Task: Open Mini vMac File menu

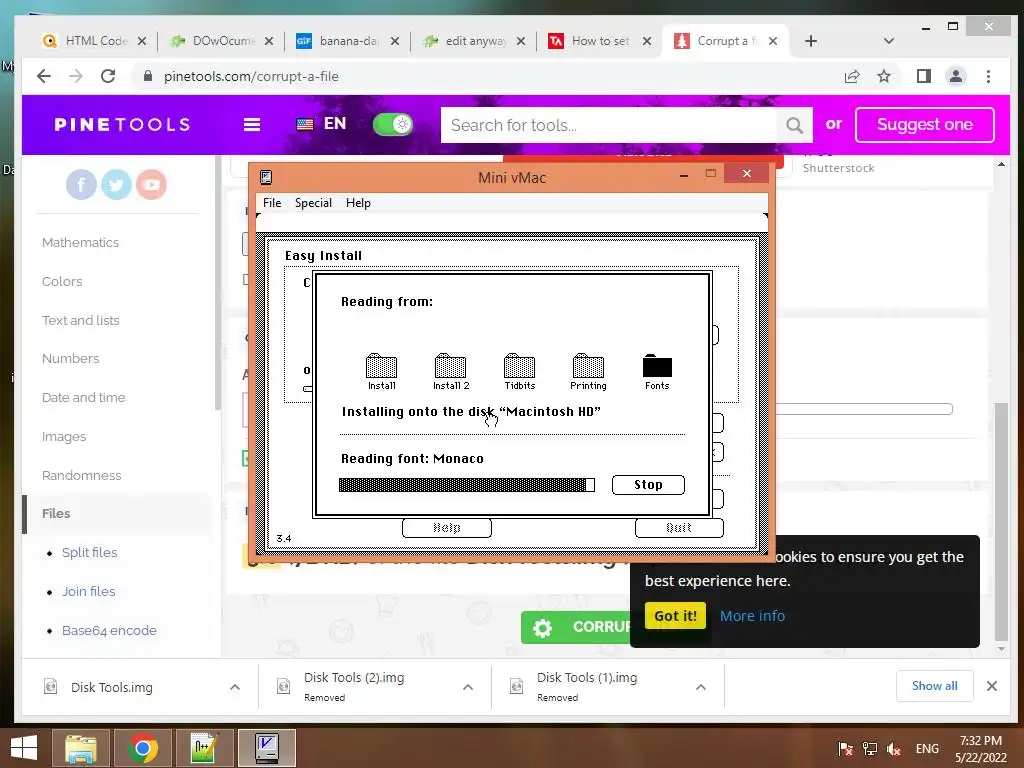Action: point(272,203)
